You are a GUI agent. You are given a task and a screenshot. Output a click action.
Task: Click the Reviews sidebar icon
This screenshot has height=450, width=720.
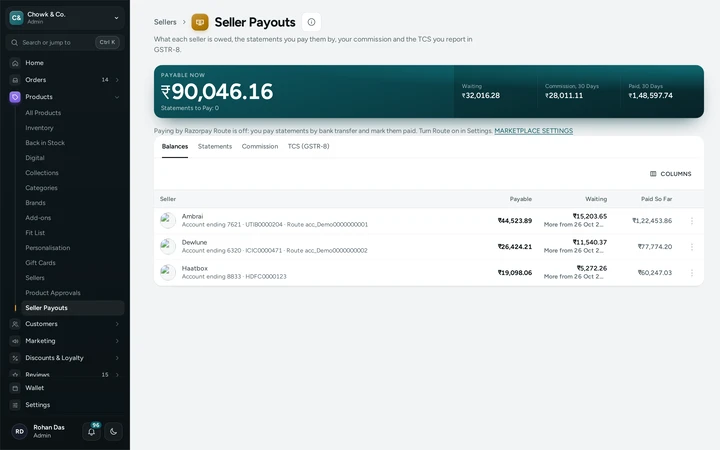tap(15, 374)
